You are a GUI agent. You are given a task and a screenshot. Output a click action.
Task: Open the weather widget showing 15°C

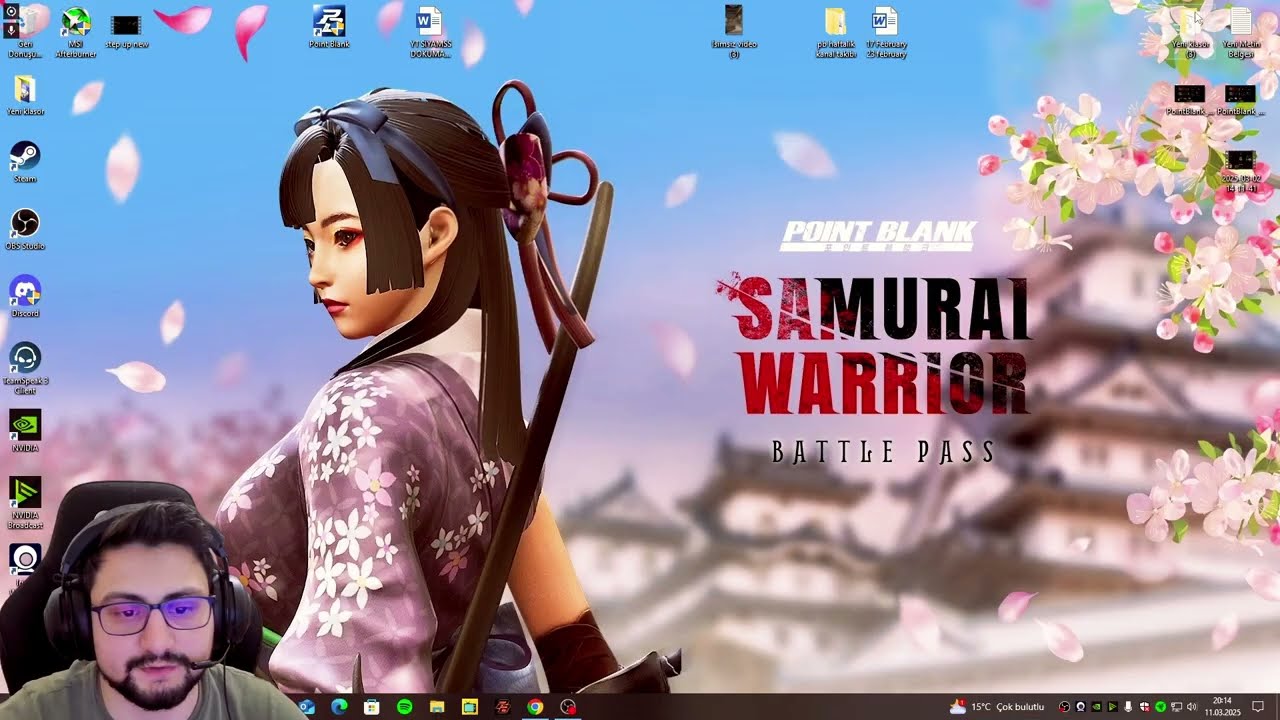pos(997,707)
